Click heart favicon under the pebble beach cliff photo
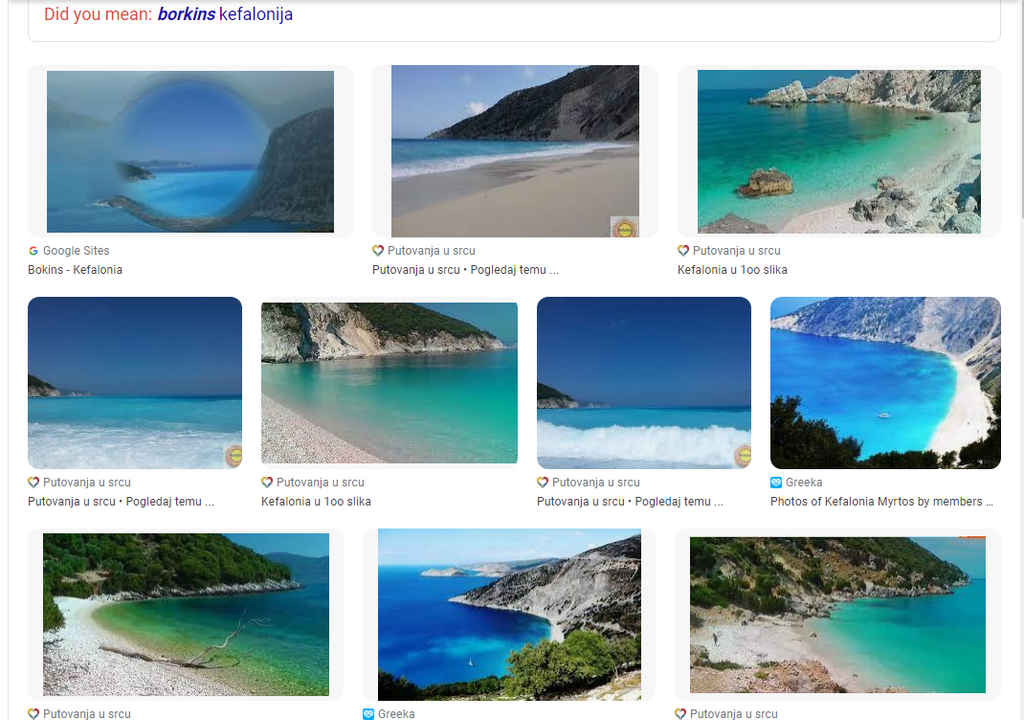This screenshot has width=1024, height=720. pyautogui.click(x=266, y=483)
